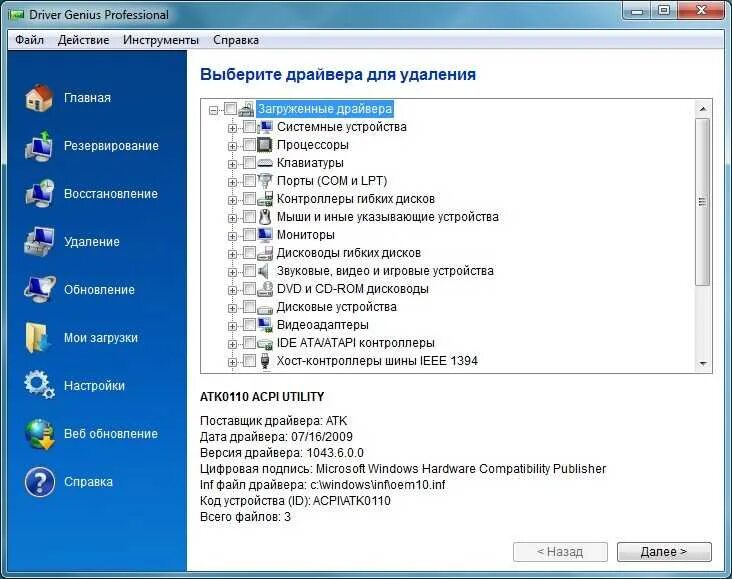Expand the DVD и CD-ROM дисководы node

[232, 290]
